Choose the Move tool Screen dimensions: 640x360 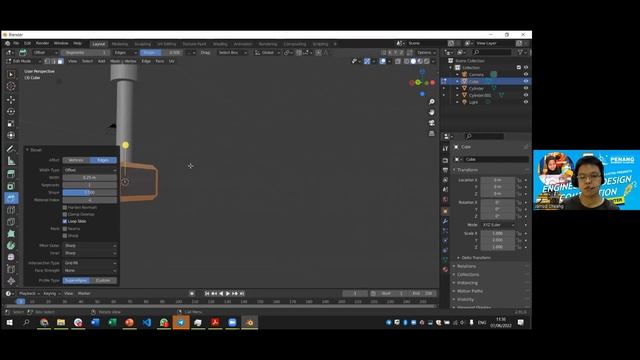[11, 100]
